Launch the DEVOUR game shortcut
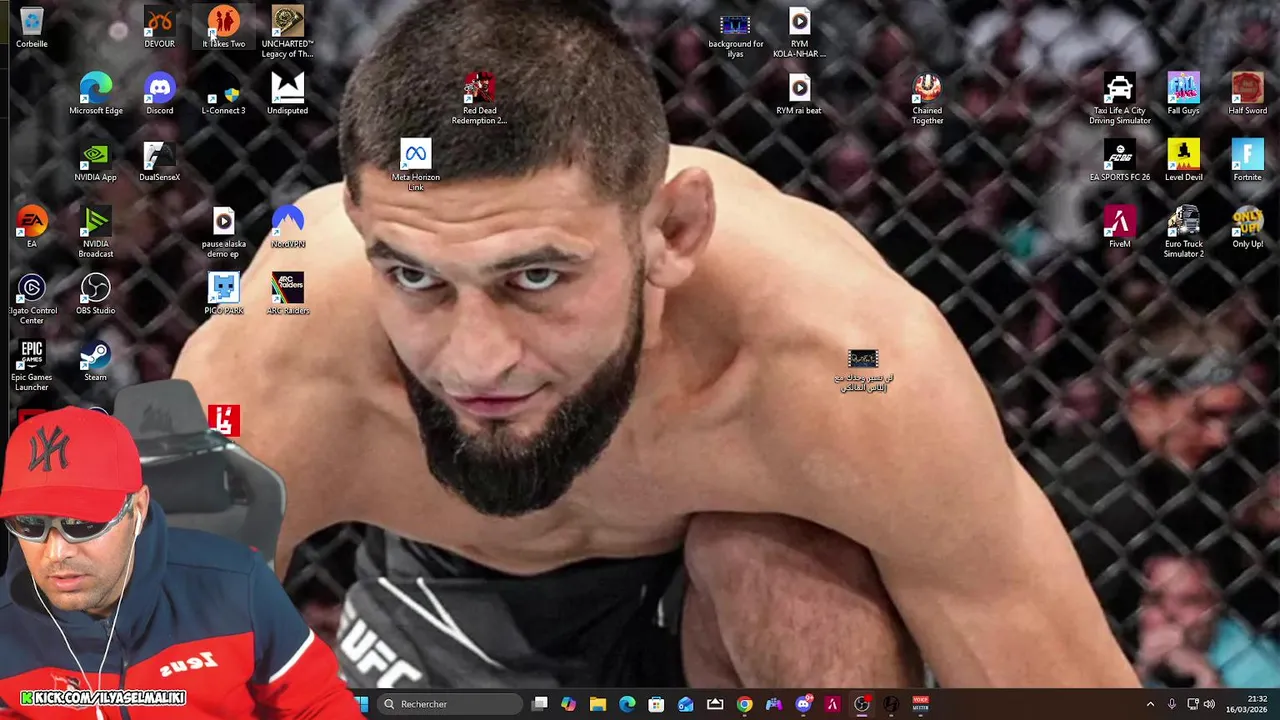 coord(159,28)
